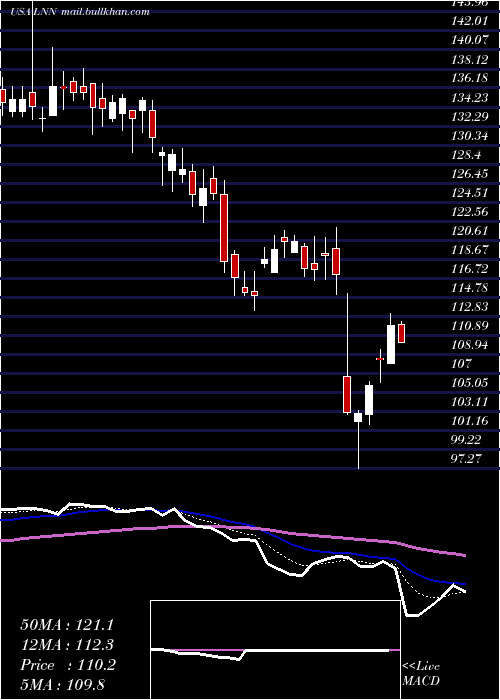The image size is (500, 700).
Task: Click the 118.67 price axis label
Action: click(469, 250)
